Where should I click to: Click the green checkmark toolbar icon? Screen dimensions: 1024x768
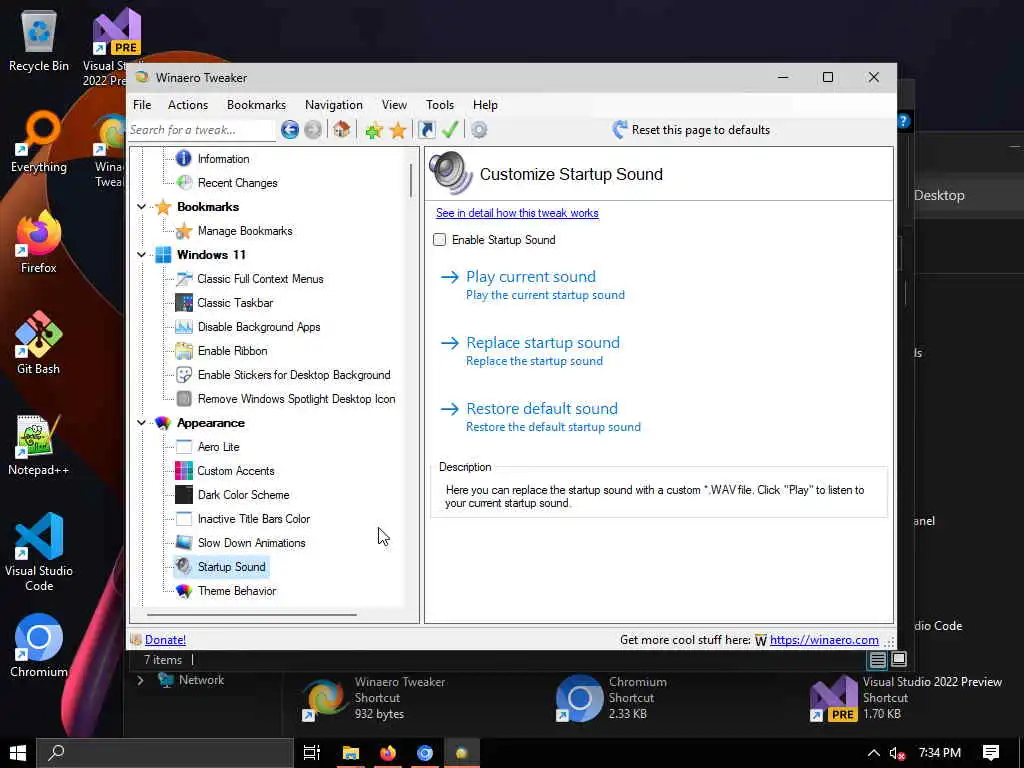(450, 130)
